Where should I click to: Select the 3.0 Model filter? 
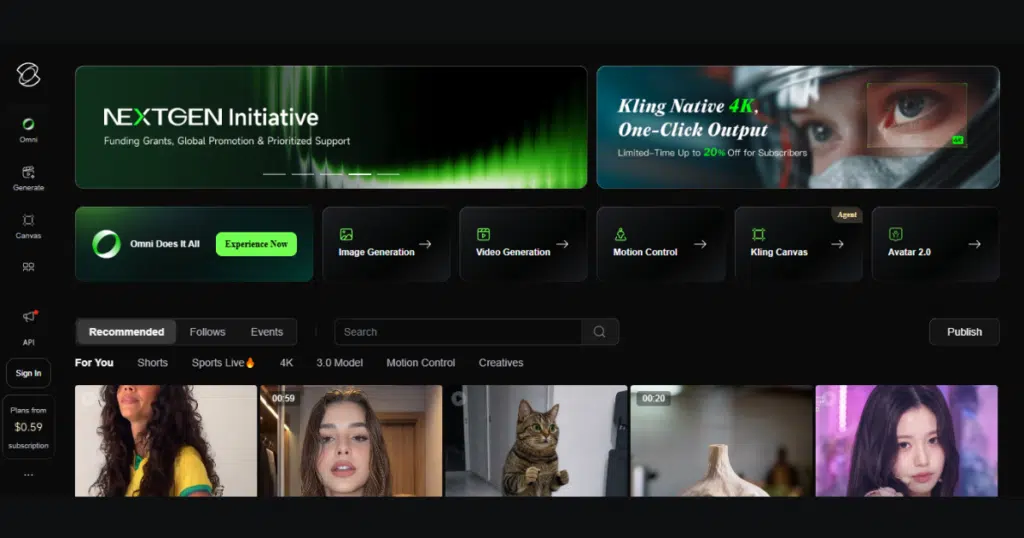[339, 362]
